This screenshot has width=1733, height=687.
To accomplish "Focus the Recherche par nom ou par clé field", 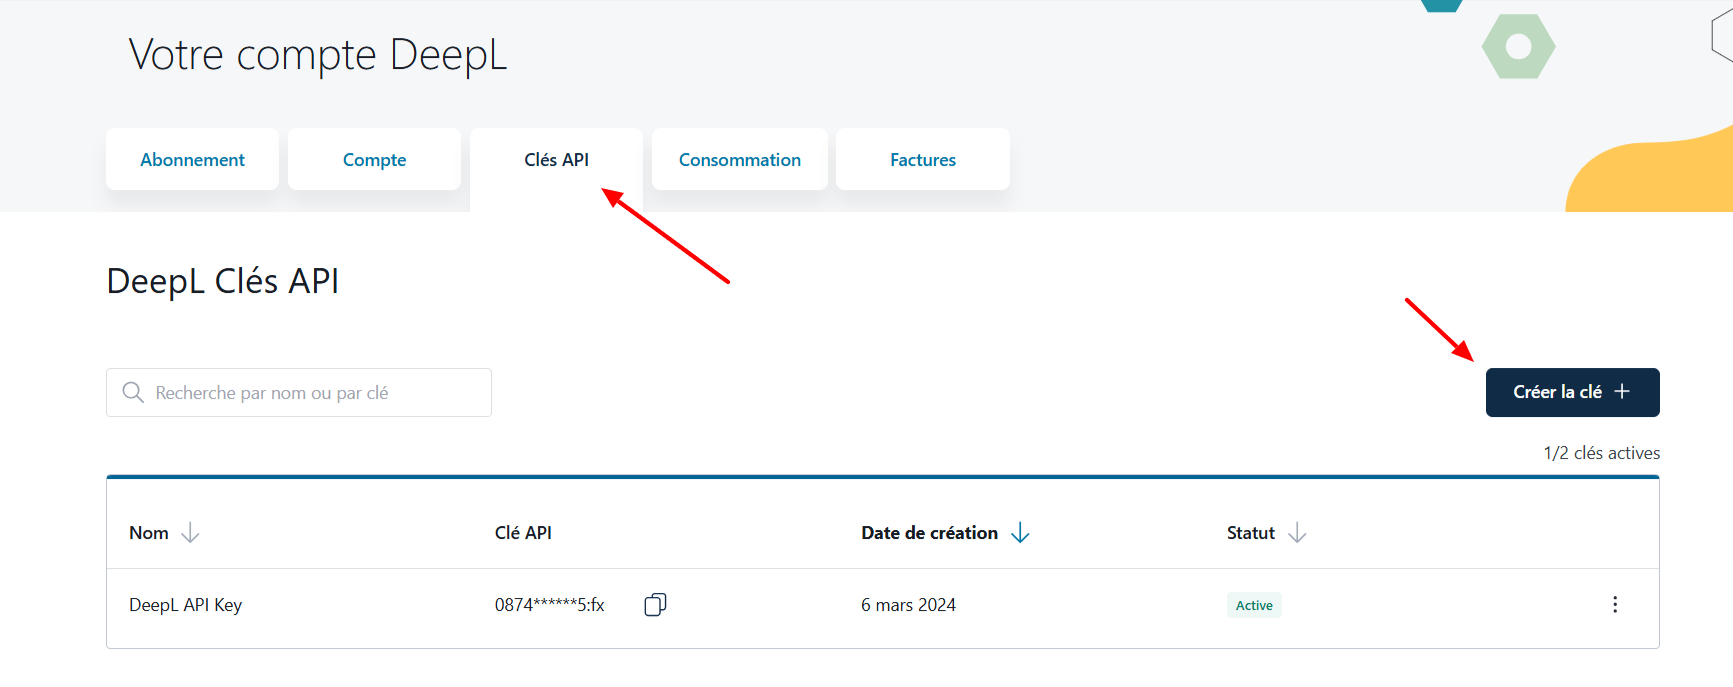I will [x=299, y=392].
